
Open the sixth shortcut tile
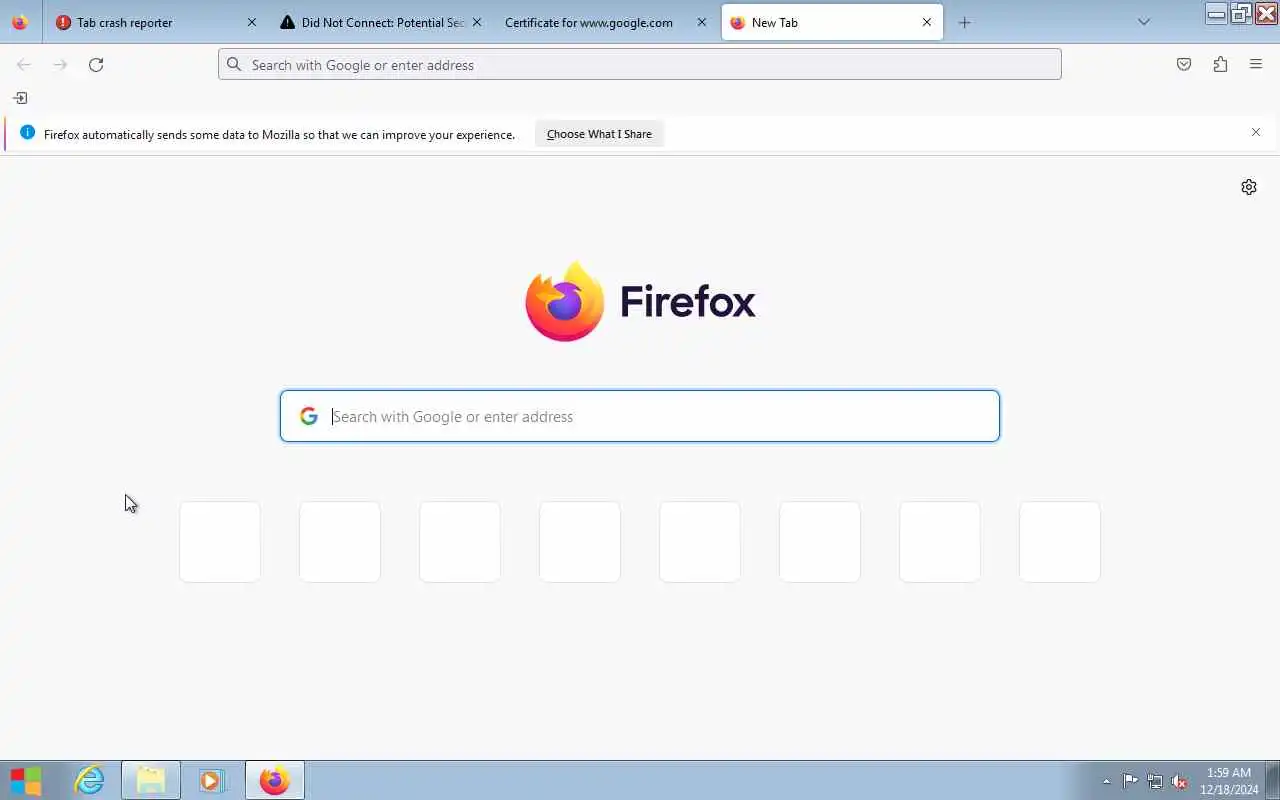coord(820,542)
